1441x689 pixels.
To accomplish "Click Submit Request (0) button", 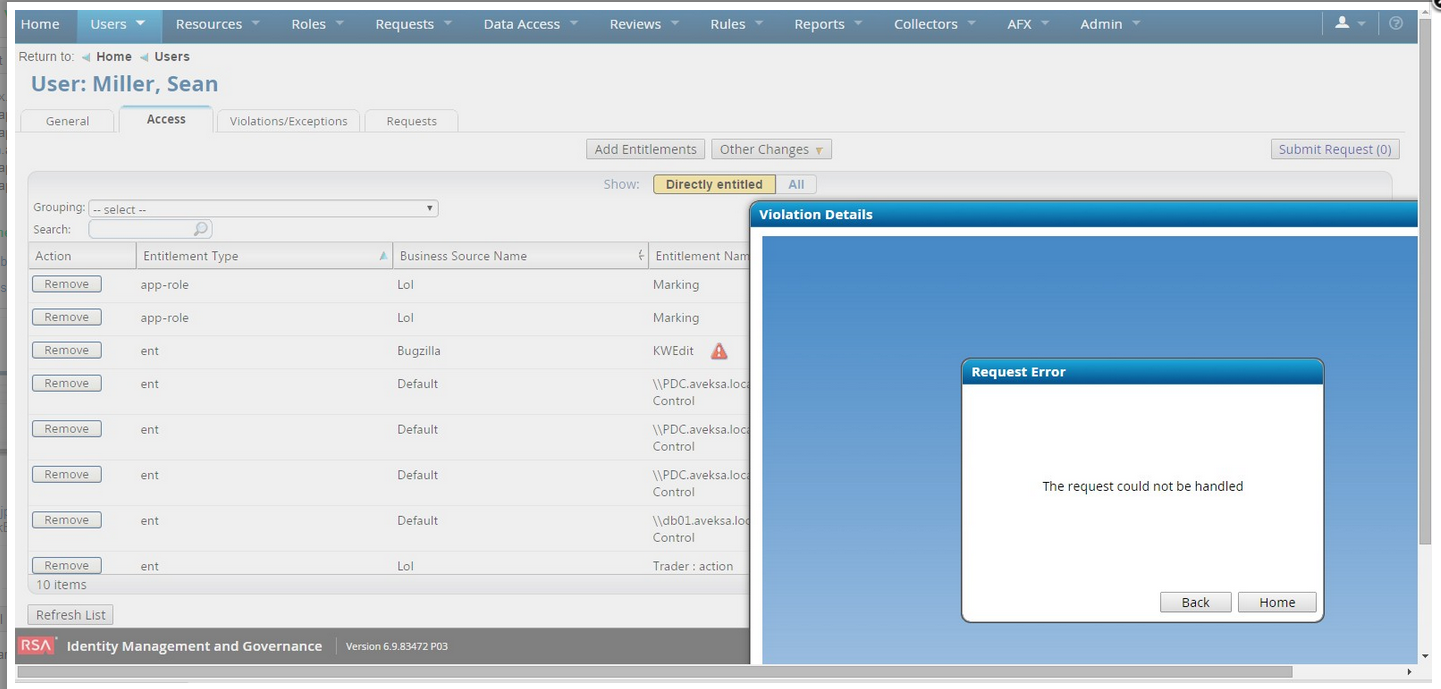I will [x=1334, y=149].
